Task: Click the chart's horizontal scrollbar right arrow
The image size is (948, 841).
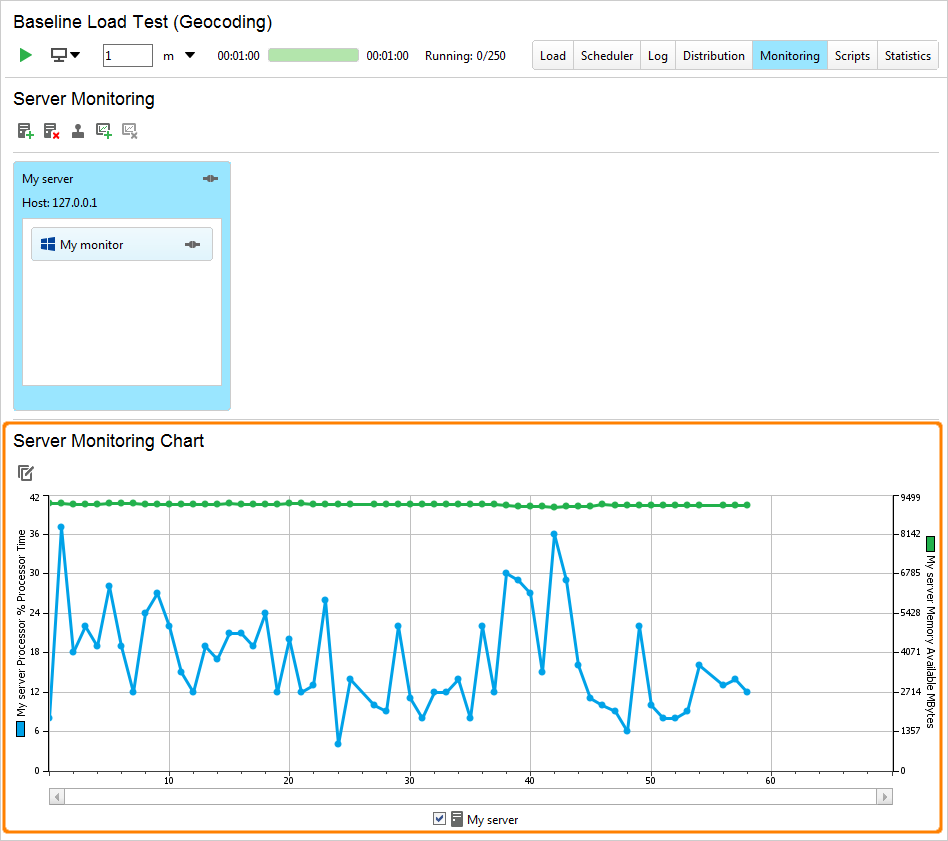Action: (884, 796)
